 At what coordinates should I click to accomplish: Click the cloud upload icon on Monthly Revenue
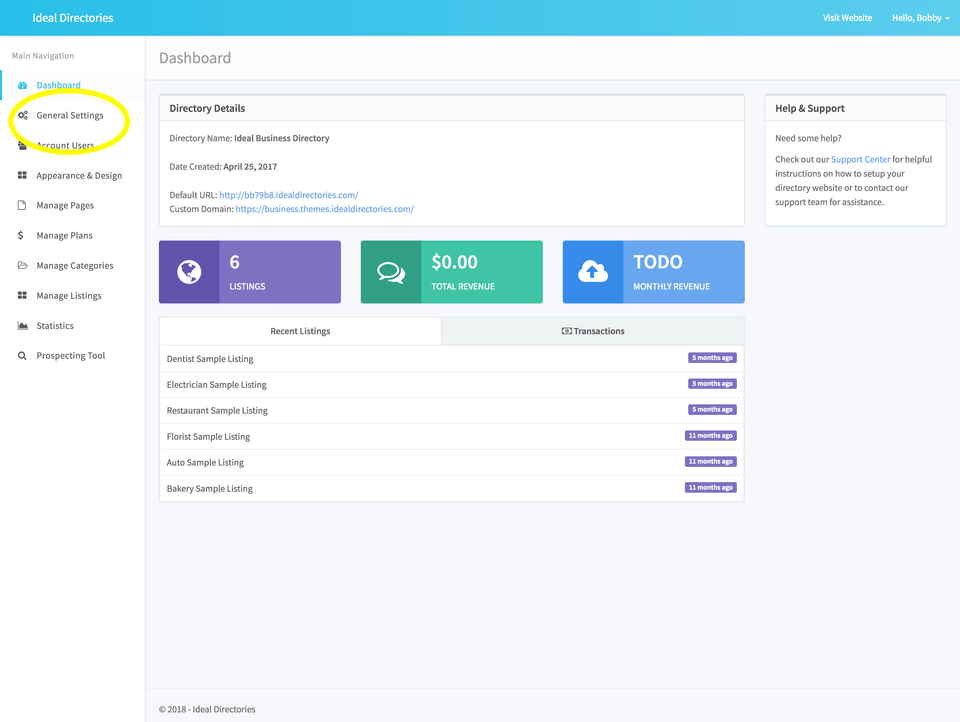click(593, 272)
